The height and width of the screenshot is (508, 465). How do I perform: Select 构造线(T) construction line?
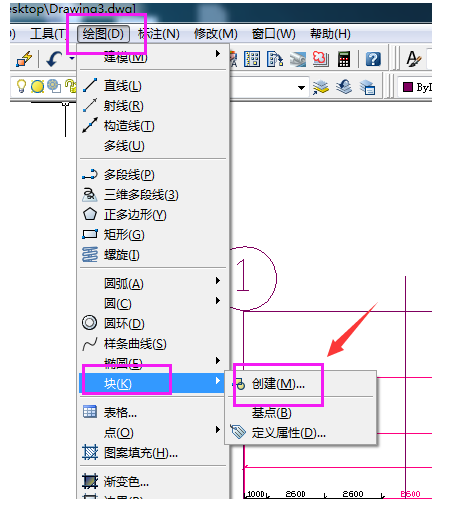(x=153, y=126)
